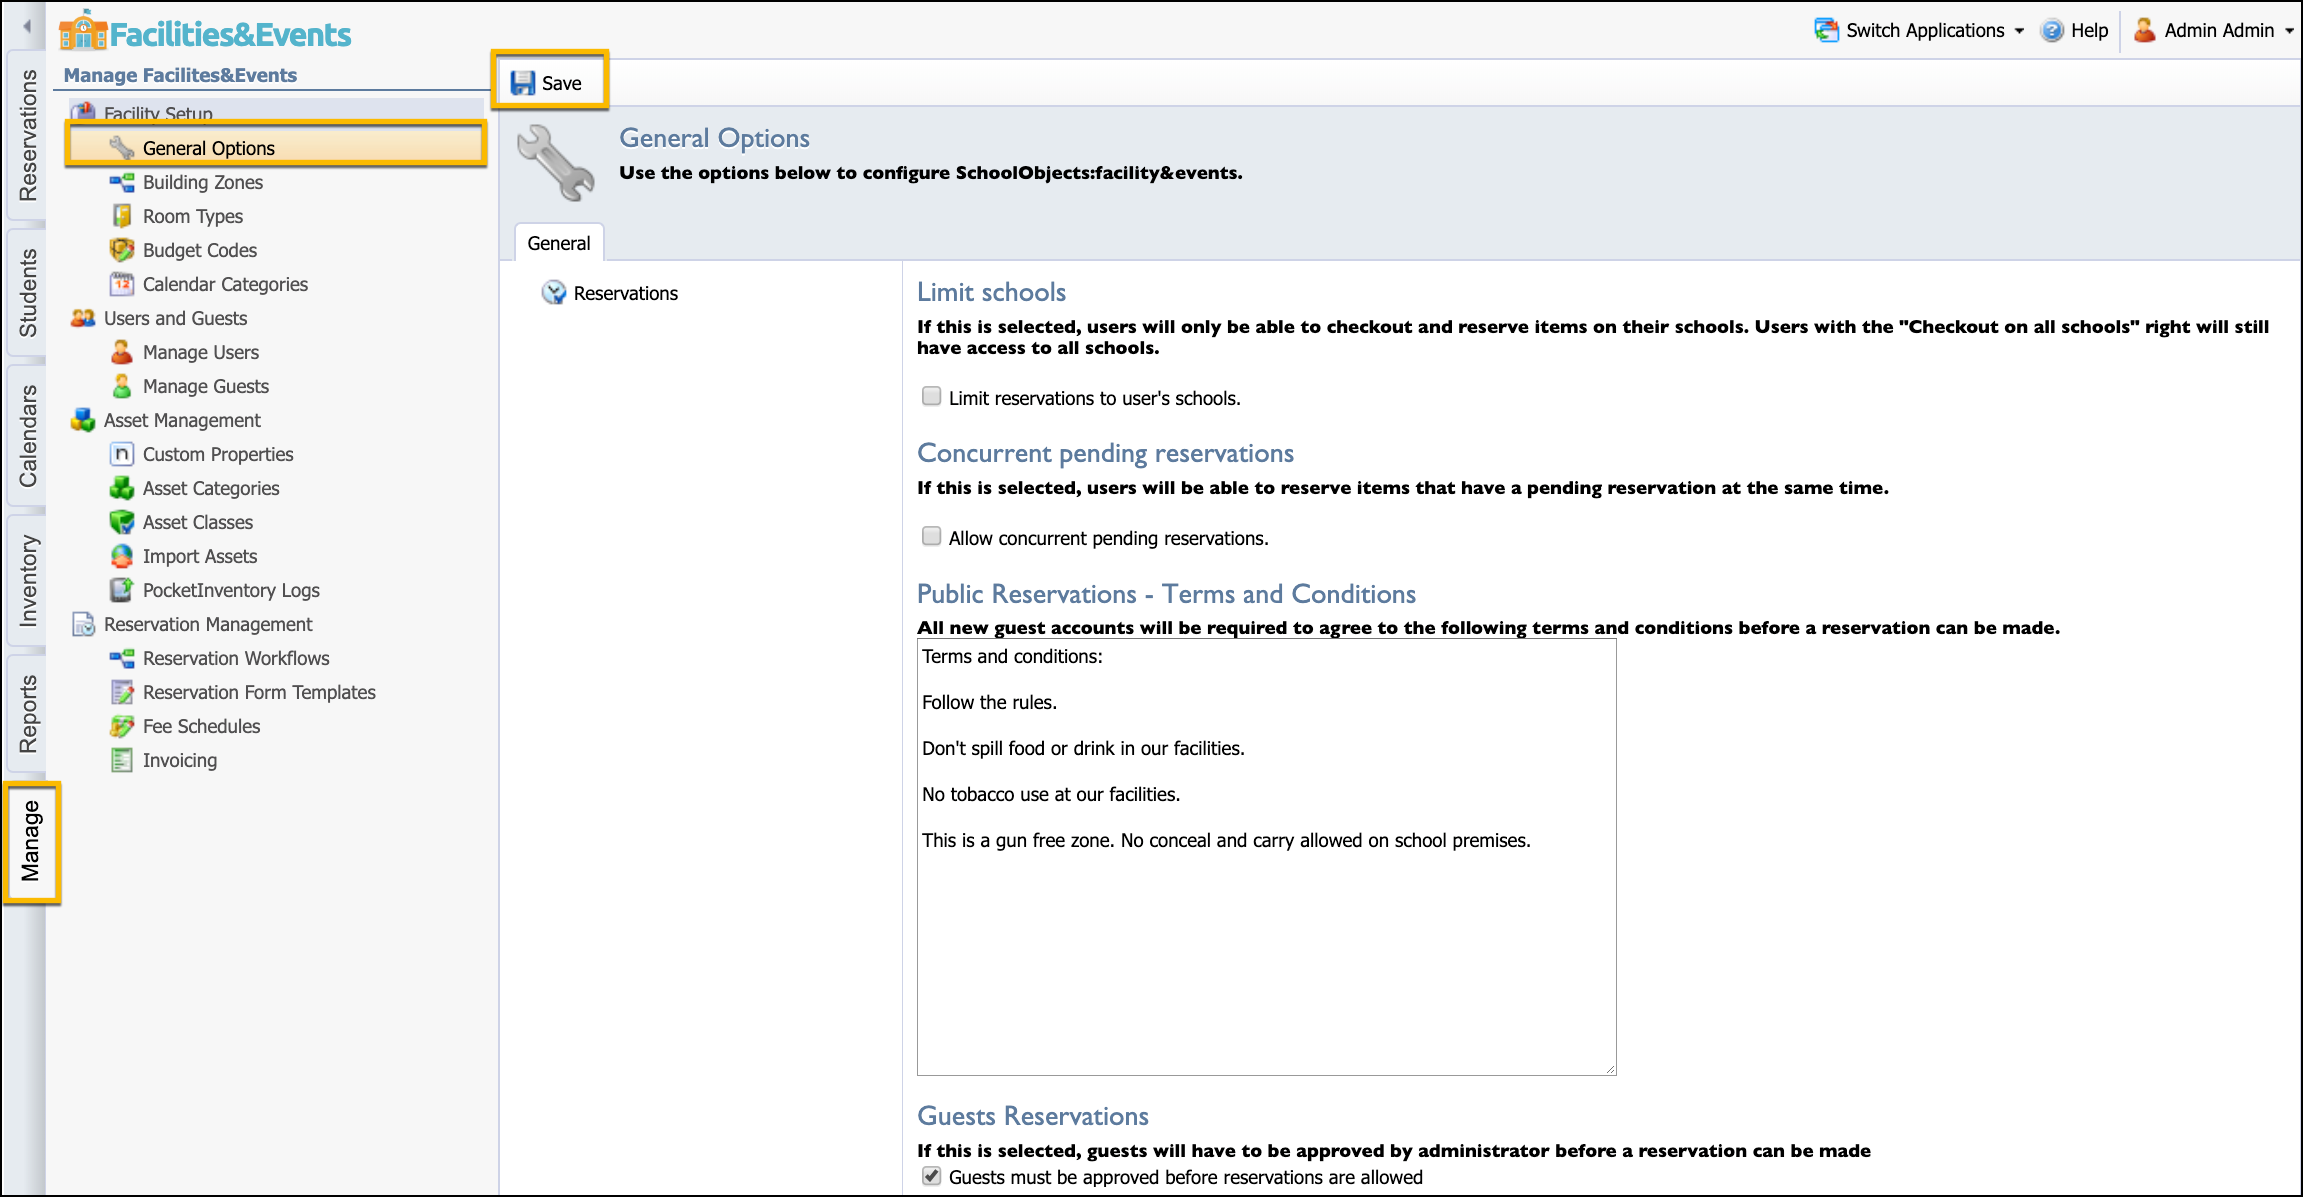Open PocketInventory Logs in the tree
Viewport: 2303px width, 1197px height.
(231, 590)
